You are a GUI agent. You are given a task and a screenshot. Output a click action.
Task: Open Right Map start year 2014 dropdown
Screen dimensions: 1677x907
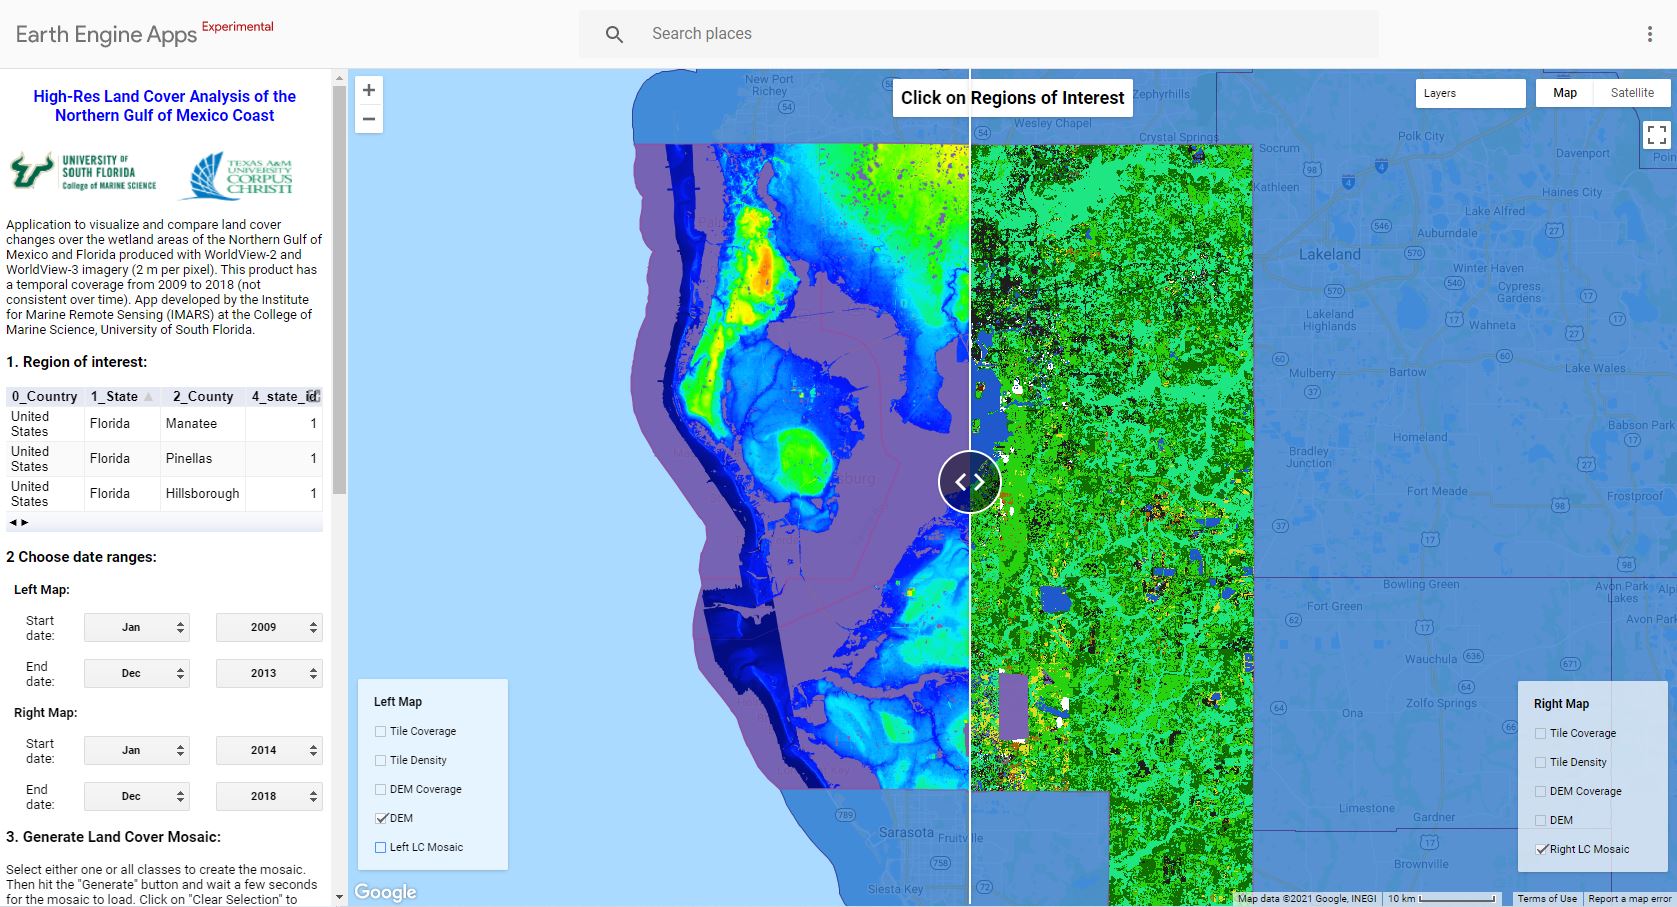point(269,750)
